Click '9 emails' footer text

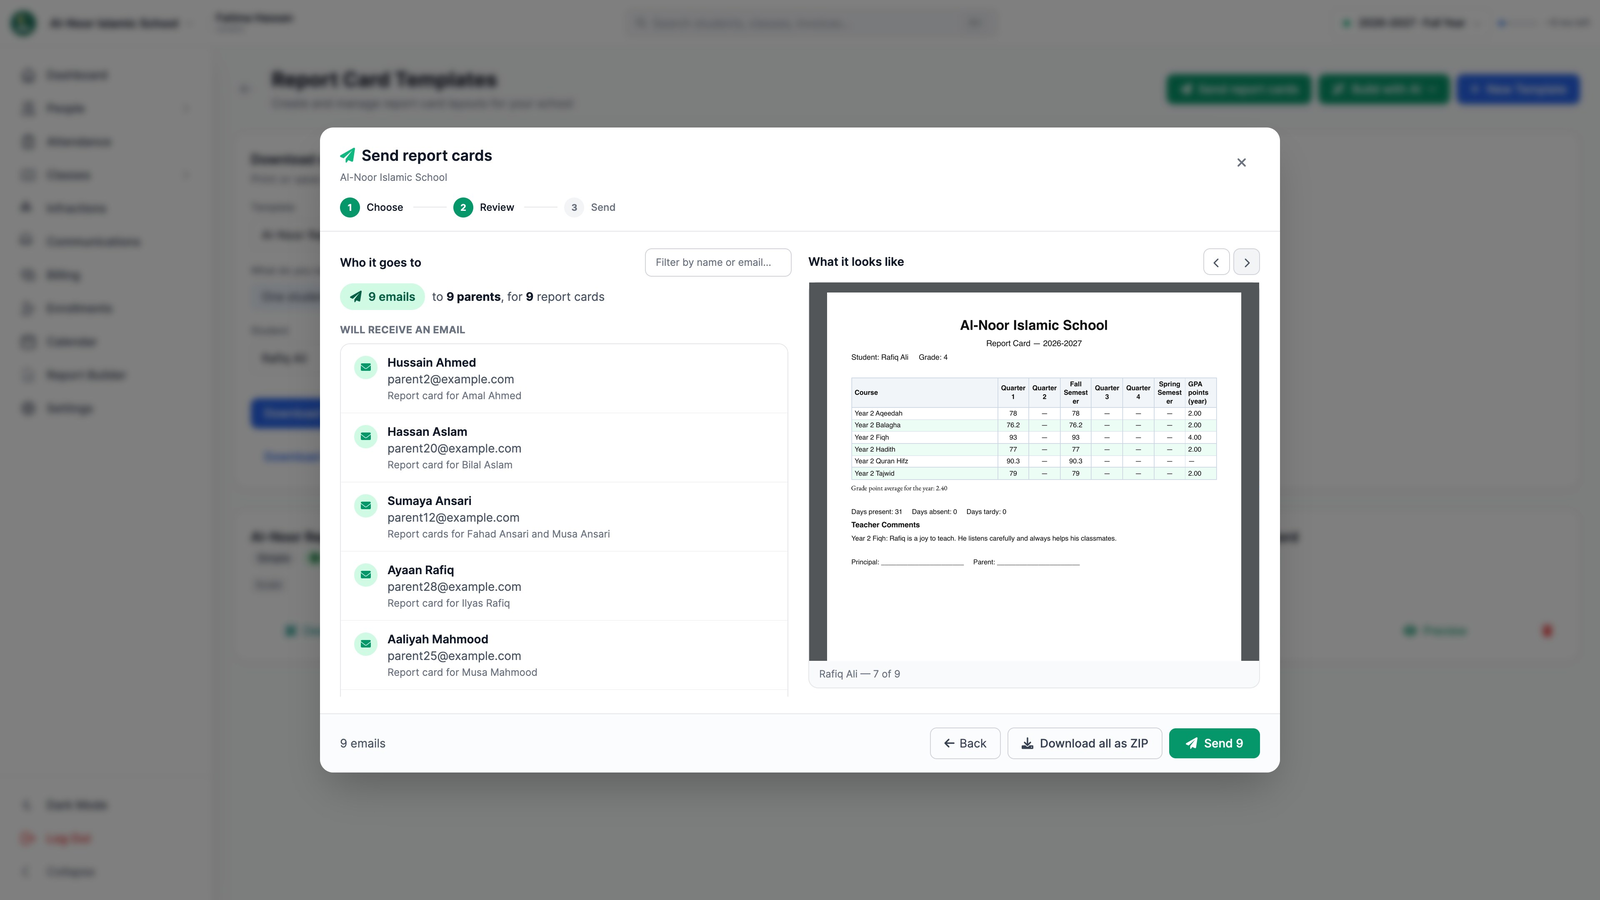362,743
